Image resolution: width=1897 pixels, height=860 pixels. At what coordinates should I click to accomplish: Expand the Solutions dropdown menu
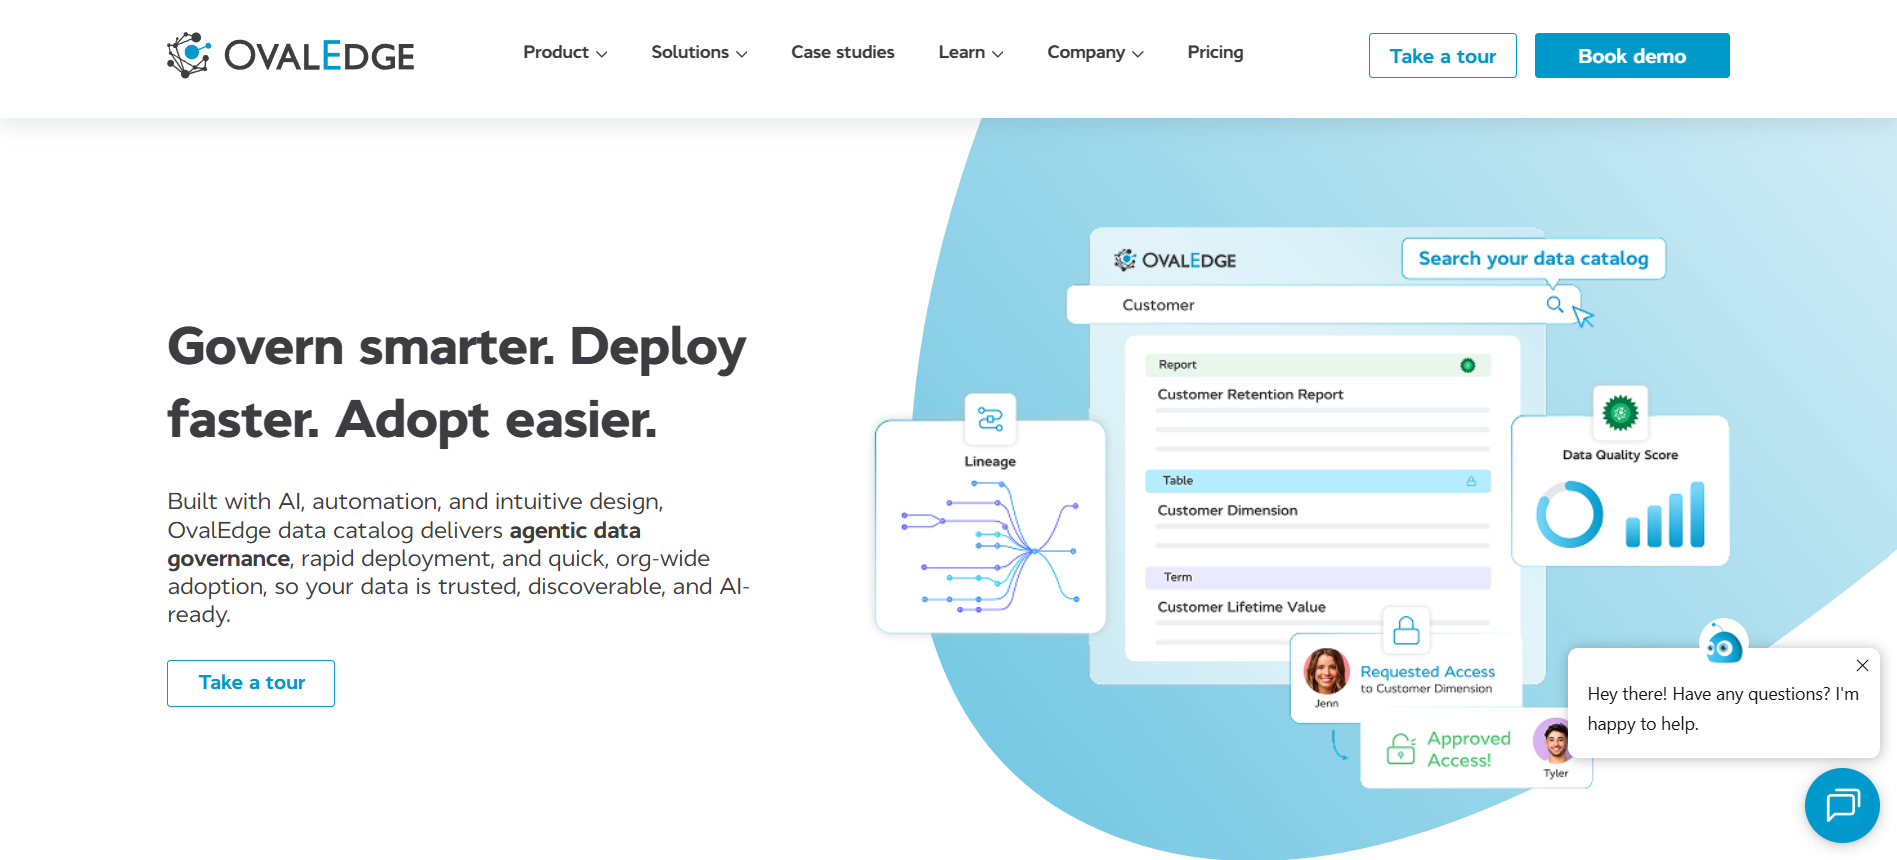[x=699, y=52]
